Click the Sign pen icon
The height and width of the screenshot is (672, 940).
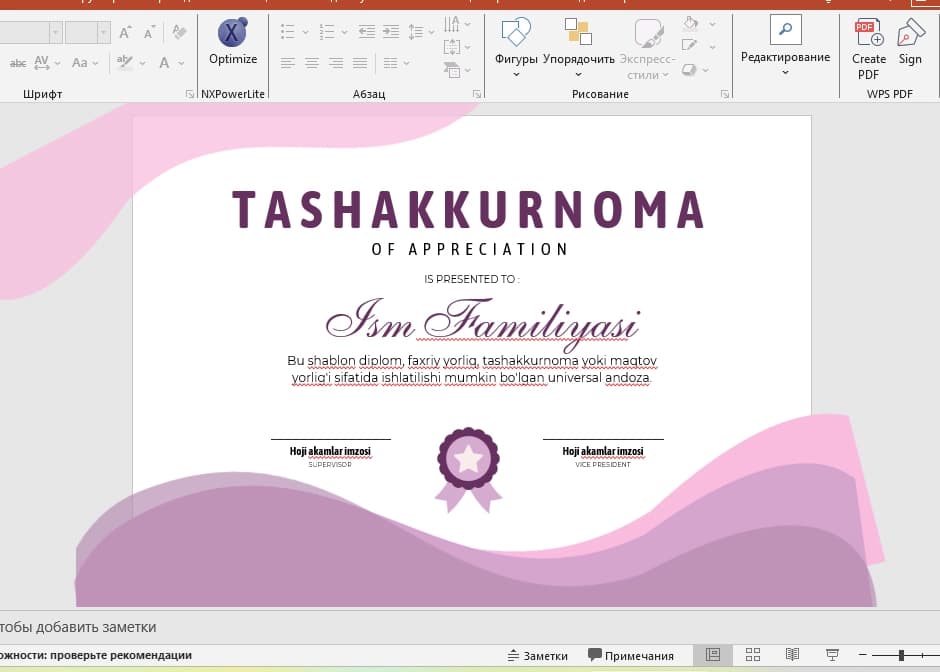pos(910,42)
